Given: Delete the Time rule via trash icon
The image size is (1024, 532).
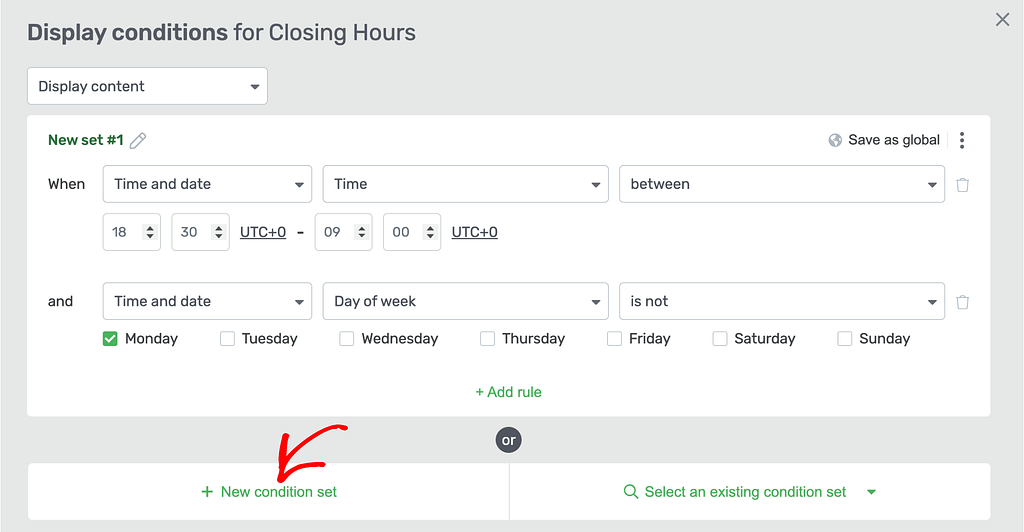Looking at the screenshot, I should coord(963,185).
